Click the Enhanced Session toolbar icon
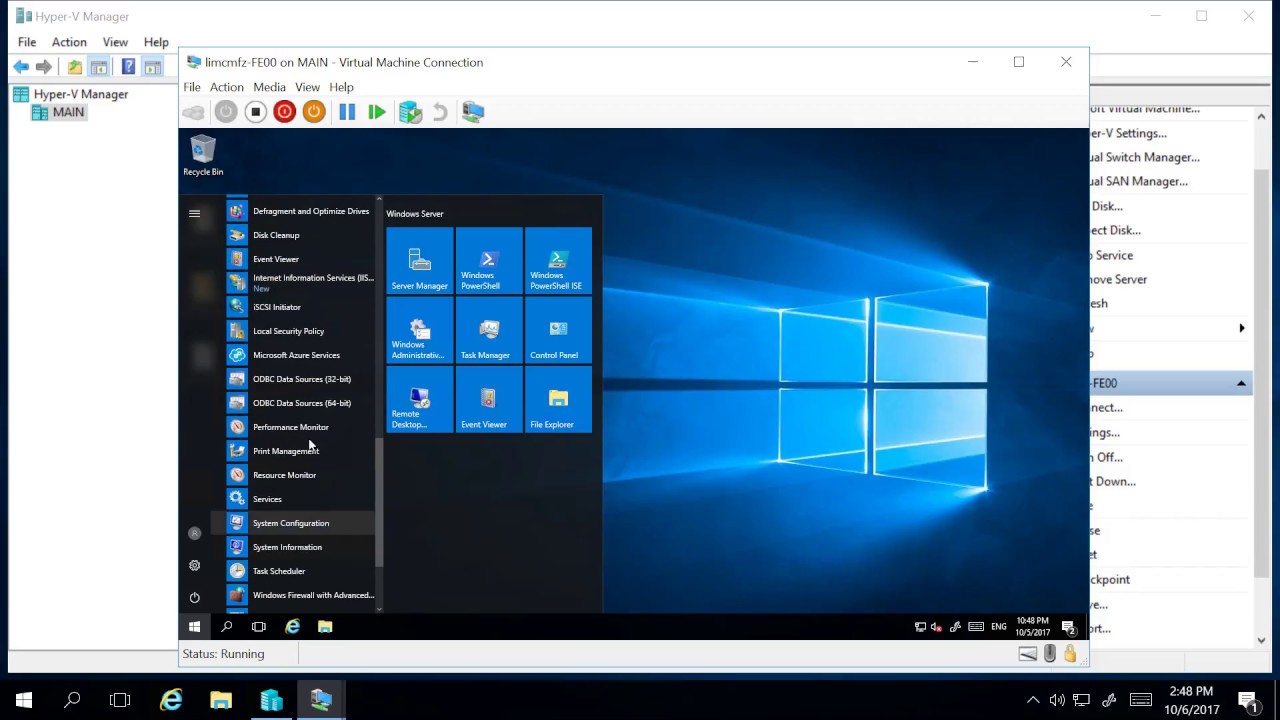 [x=473, y=112]
